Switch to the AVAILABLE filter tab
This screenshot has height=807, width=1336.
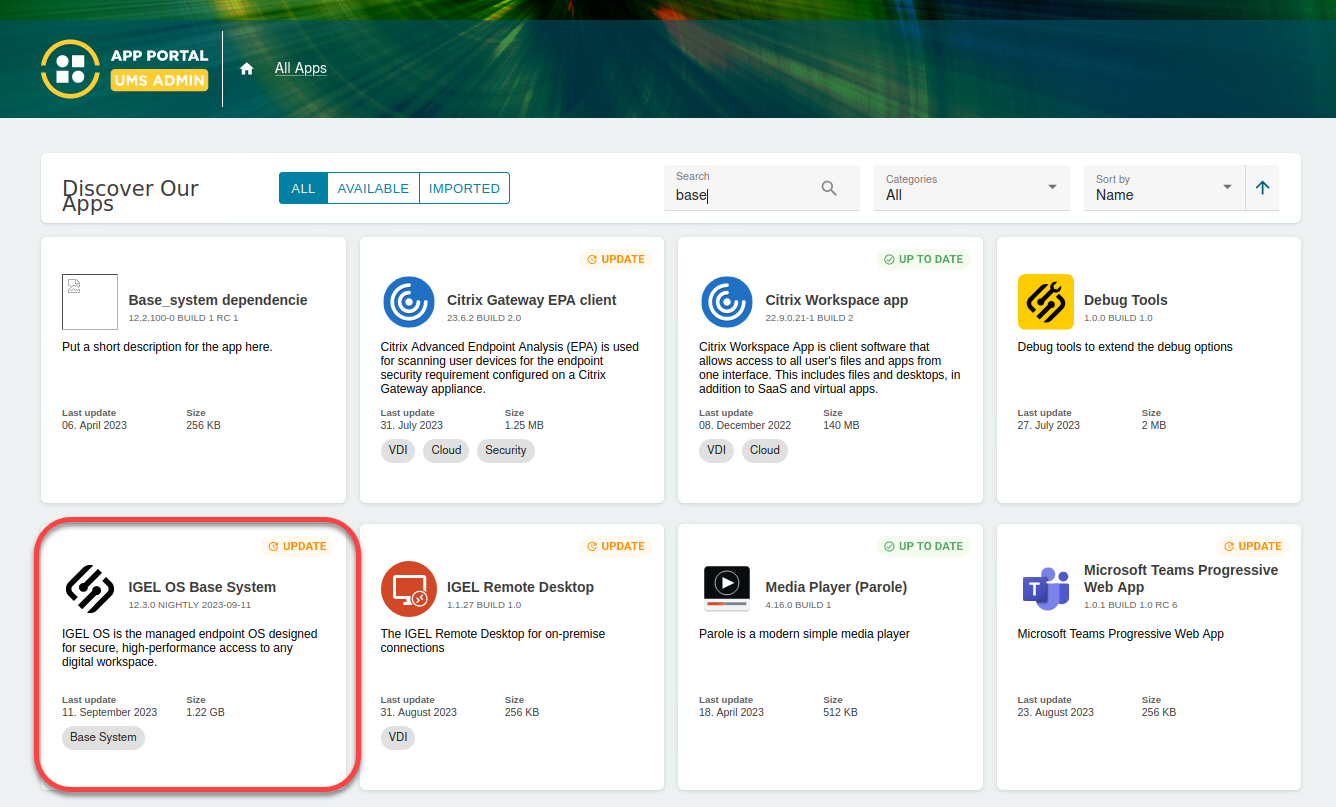point(373,187)
